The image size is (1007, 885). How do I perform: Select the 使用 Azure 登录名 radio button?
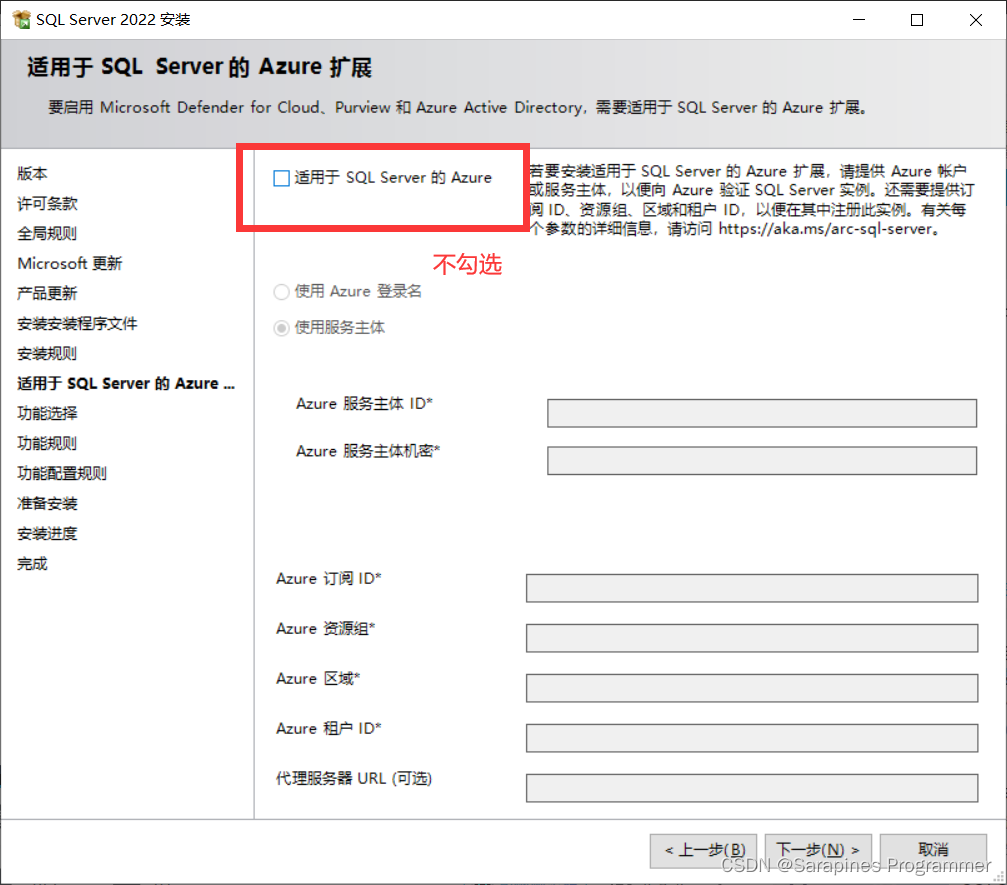(281, 292)
